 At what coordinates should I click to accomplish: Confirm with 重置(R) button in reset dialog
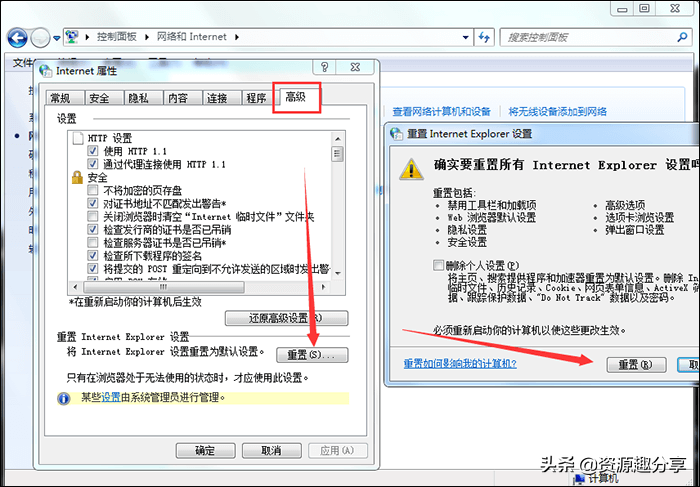coord(636,365)
